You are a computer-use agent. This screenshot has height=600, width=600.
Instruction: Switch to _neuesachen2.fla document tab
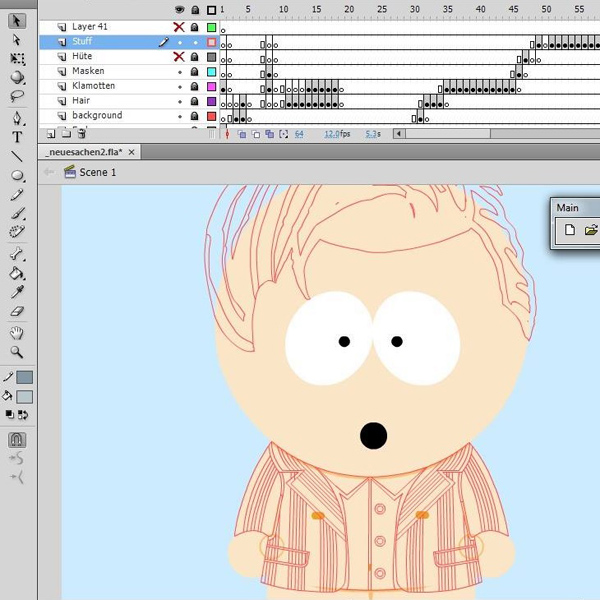pyautogui.click(x=84, y=152)
